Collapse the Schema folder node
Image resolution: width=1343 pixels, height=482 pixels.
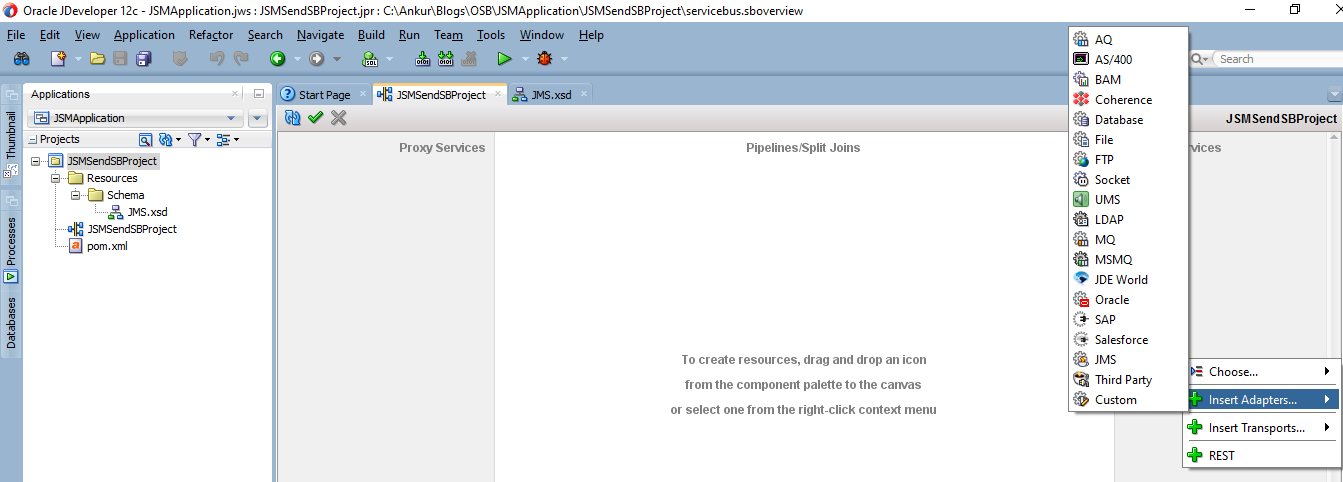(x=75, y=195)
